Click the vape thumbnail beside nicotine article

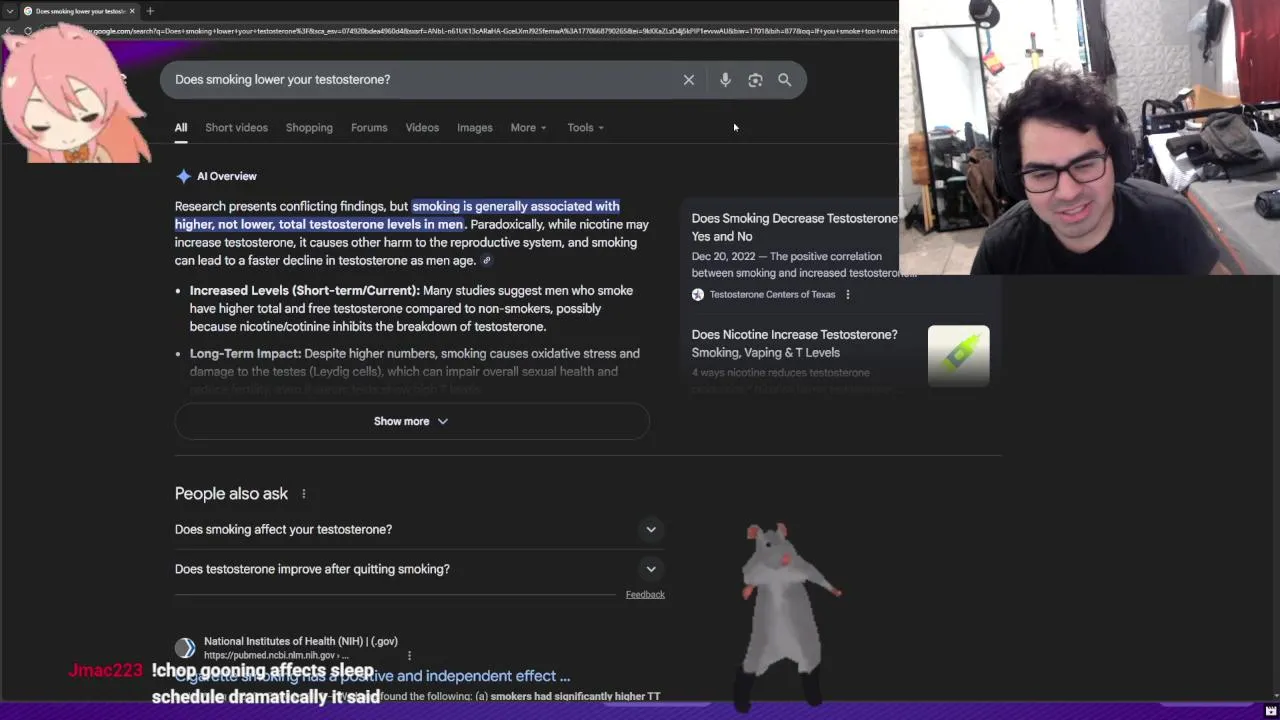(958, 356)
